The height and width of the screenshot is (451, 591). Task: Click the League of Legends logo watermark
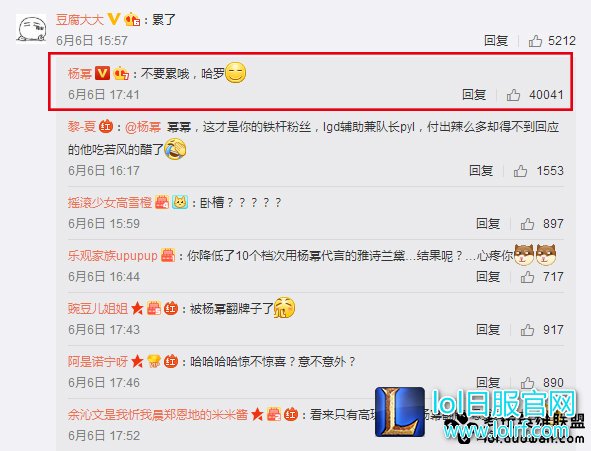(400, 412)
